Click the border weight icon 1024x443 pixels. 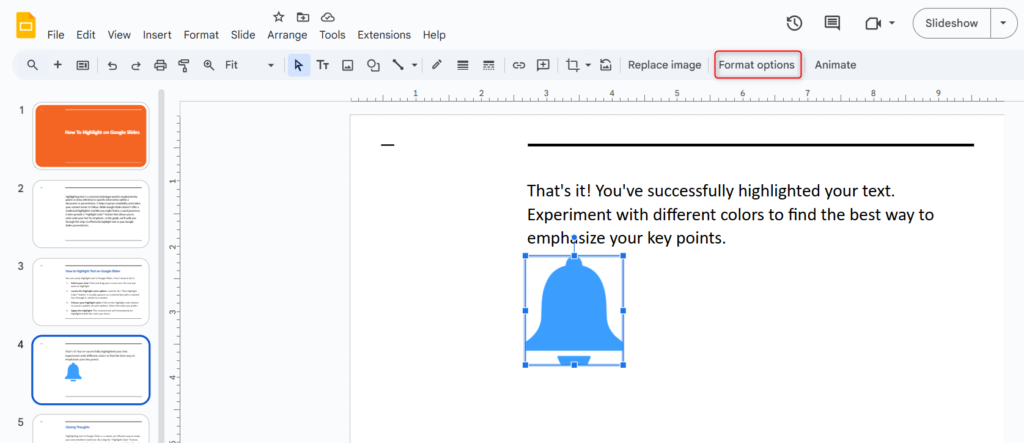click(x=462, y=65)
